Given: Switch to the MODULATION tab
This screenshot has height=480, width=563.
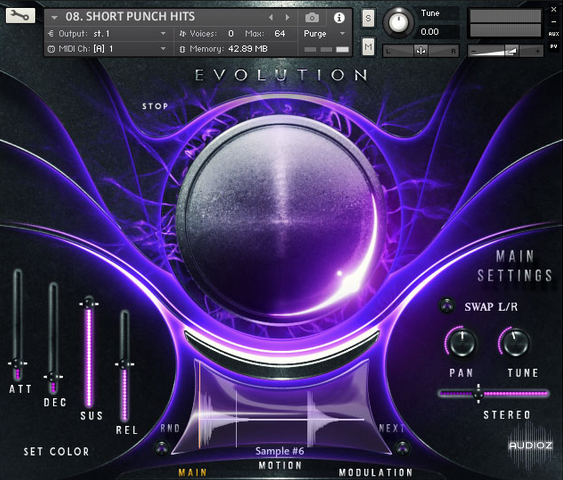Looking at the screenshot, I should click(x=376, y=472).
